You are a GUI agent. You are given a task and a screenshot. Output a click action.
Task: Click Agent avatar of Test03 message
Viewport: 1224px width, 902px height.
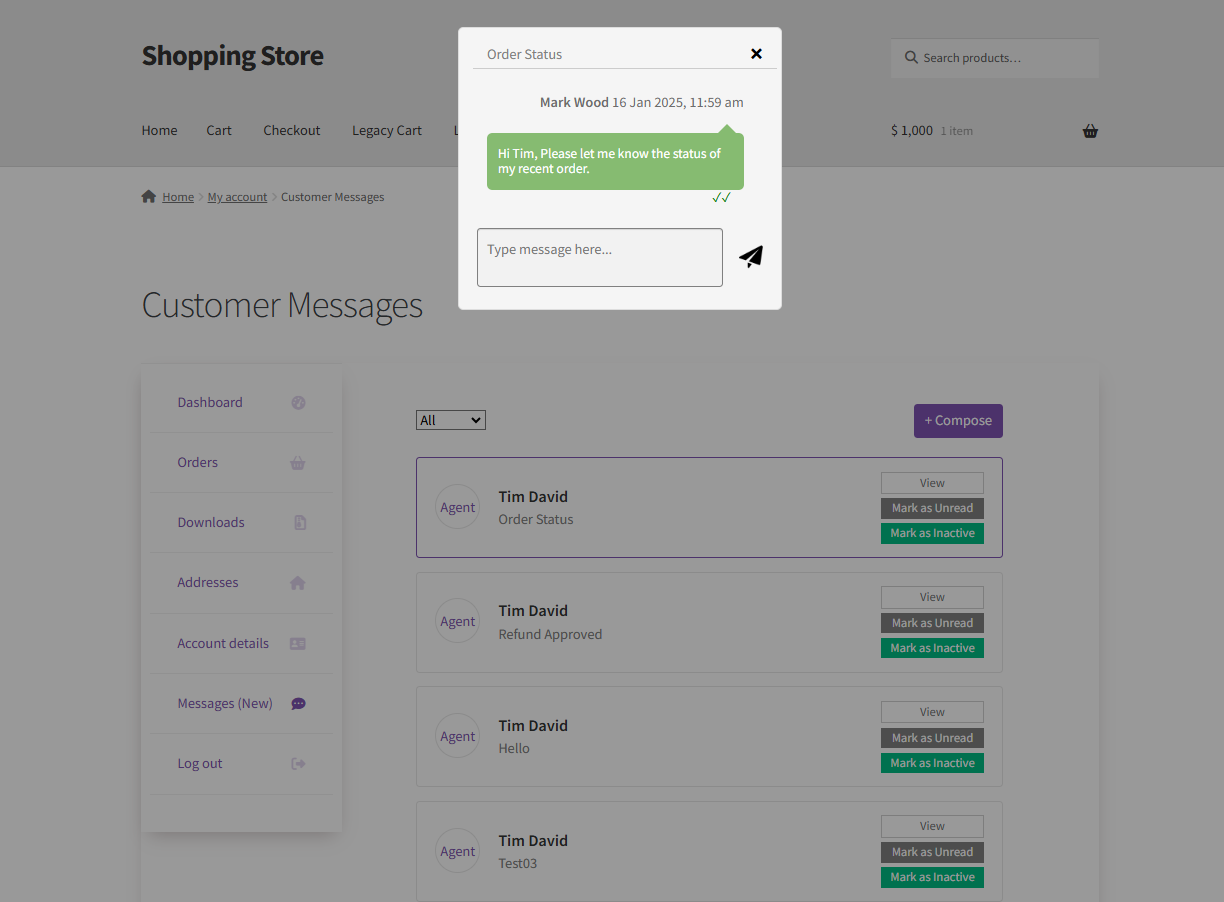click(x=458, y=851)
